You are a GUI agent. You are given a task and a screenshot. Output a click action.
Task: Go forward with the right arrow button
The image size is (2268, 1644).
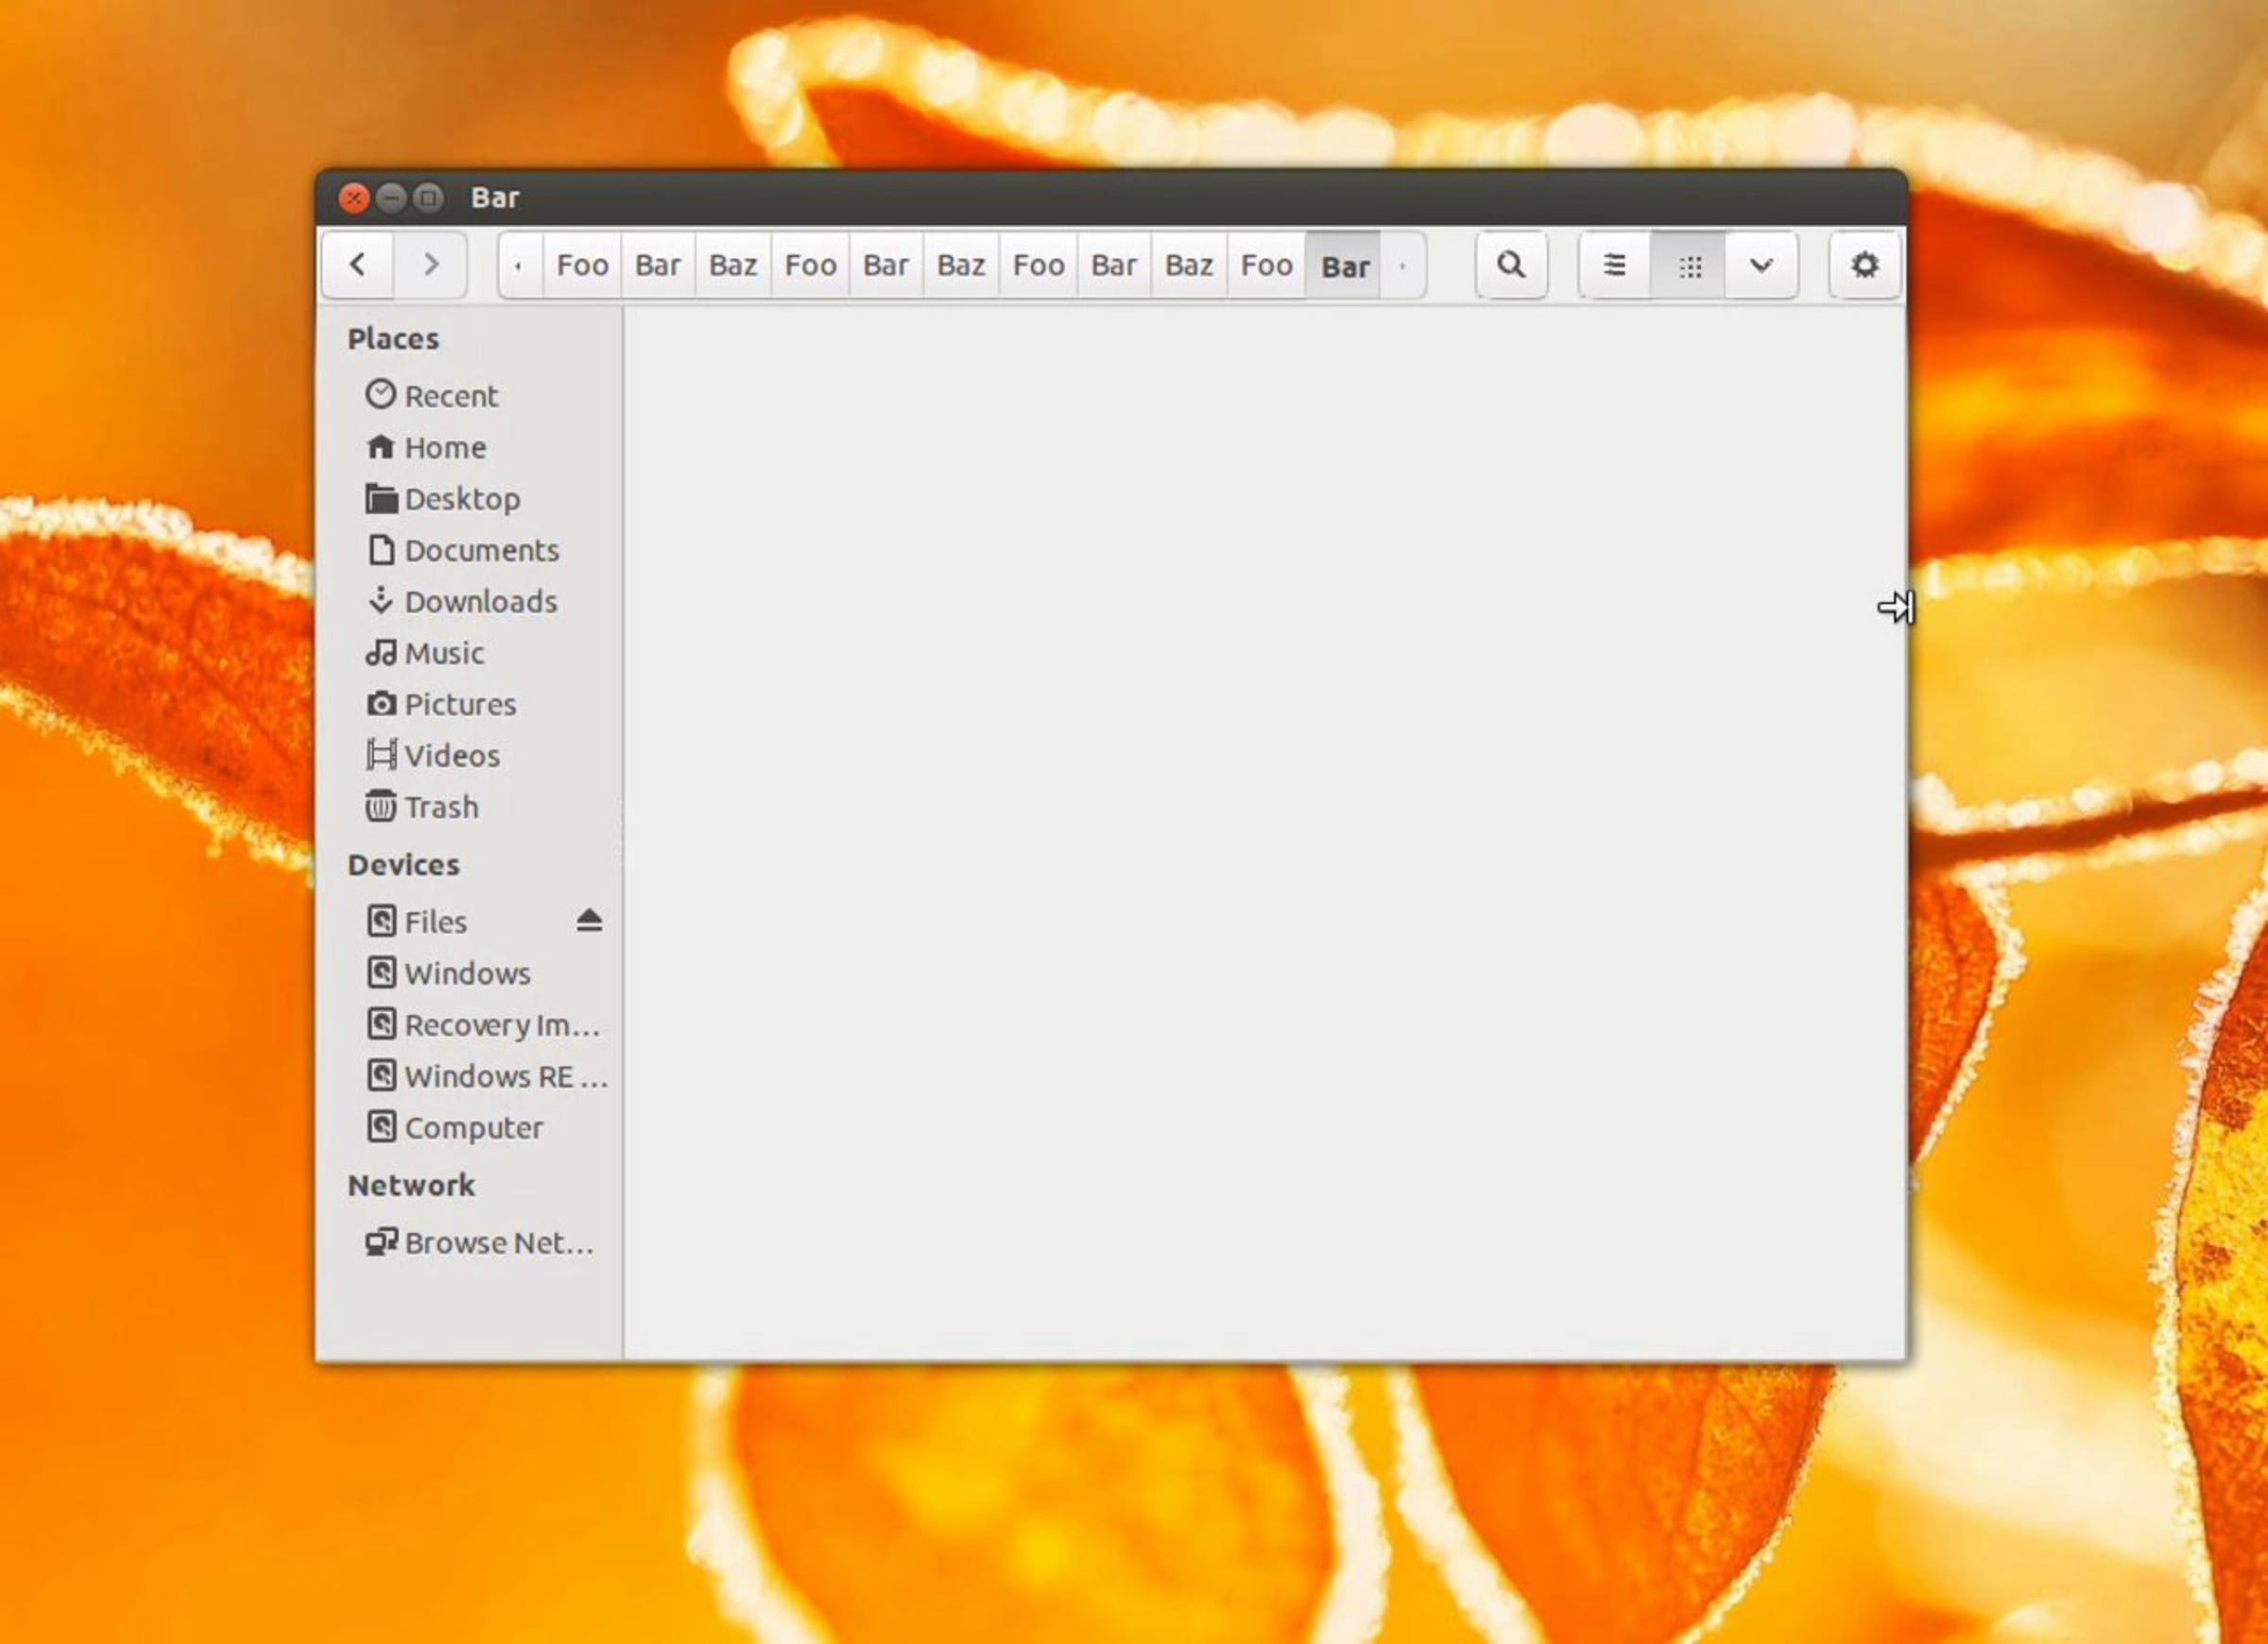[x=431, y=265]
